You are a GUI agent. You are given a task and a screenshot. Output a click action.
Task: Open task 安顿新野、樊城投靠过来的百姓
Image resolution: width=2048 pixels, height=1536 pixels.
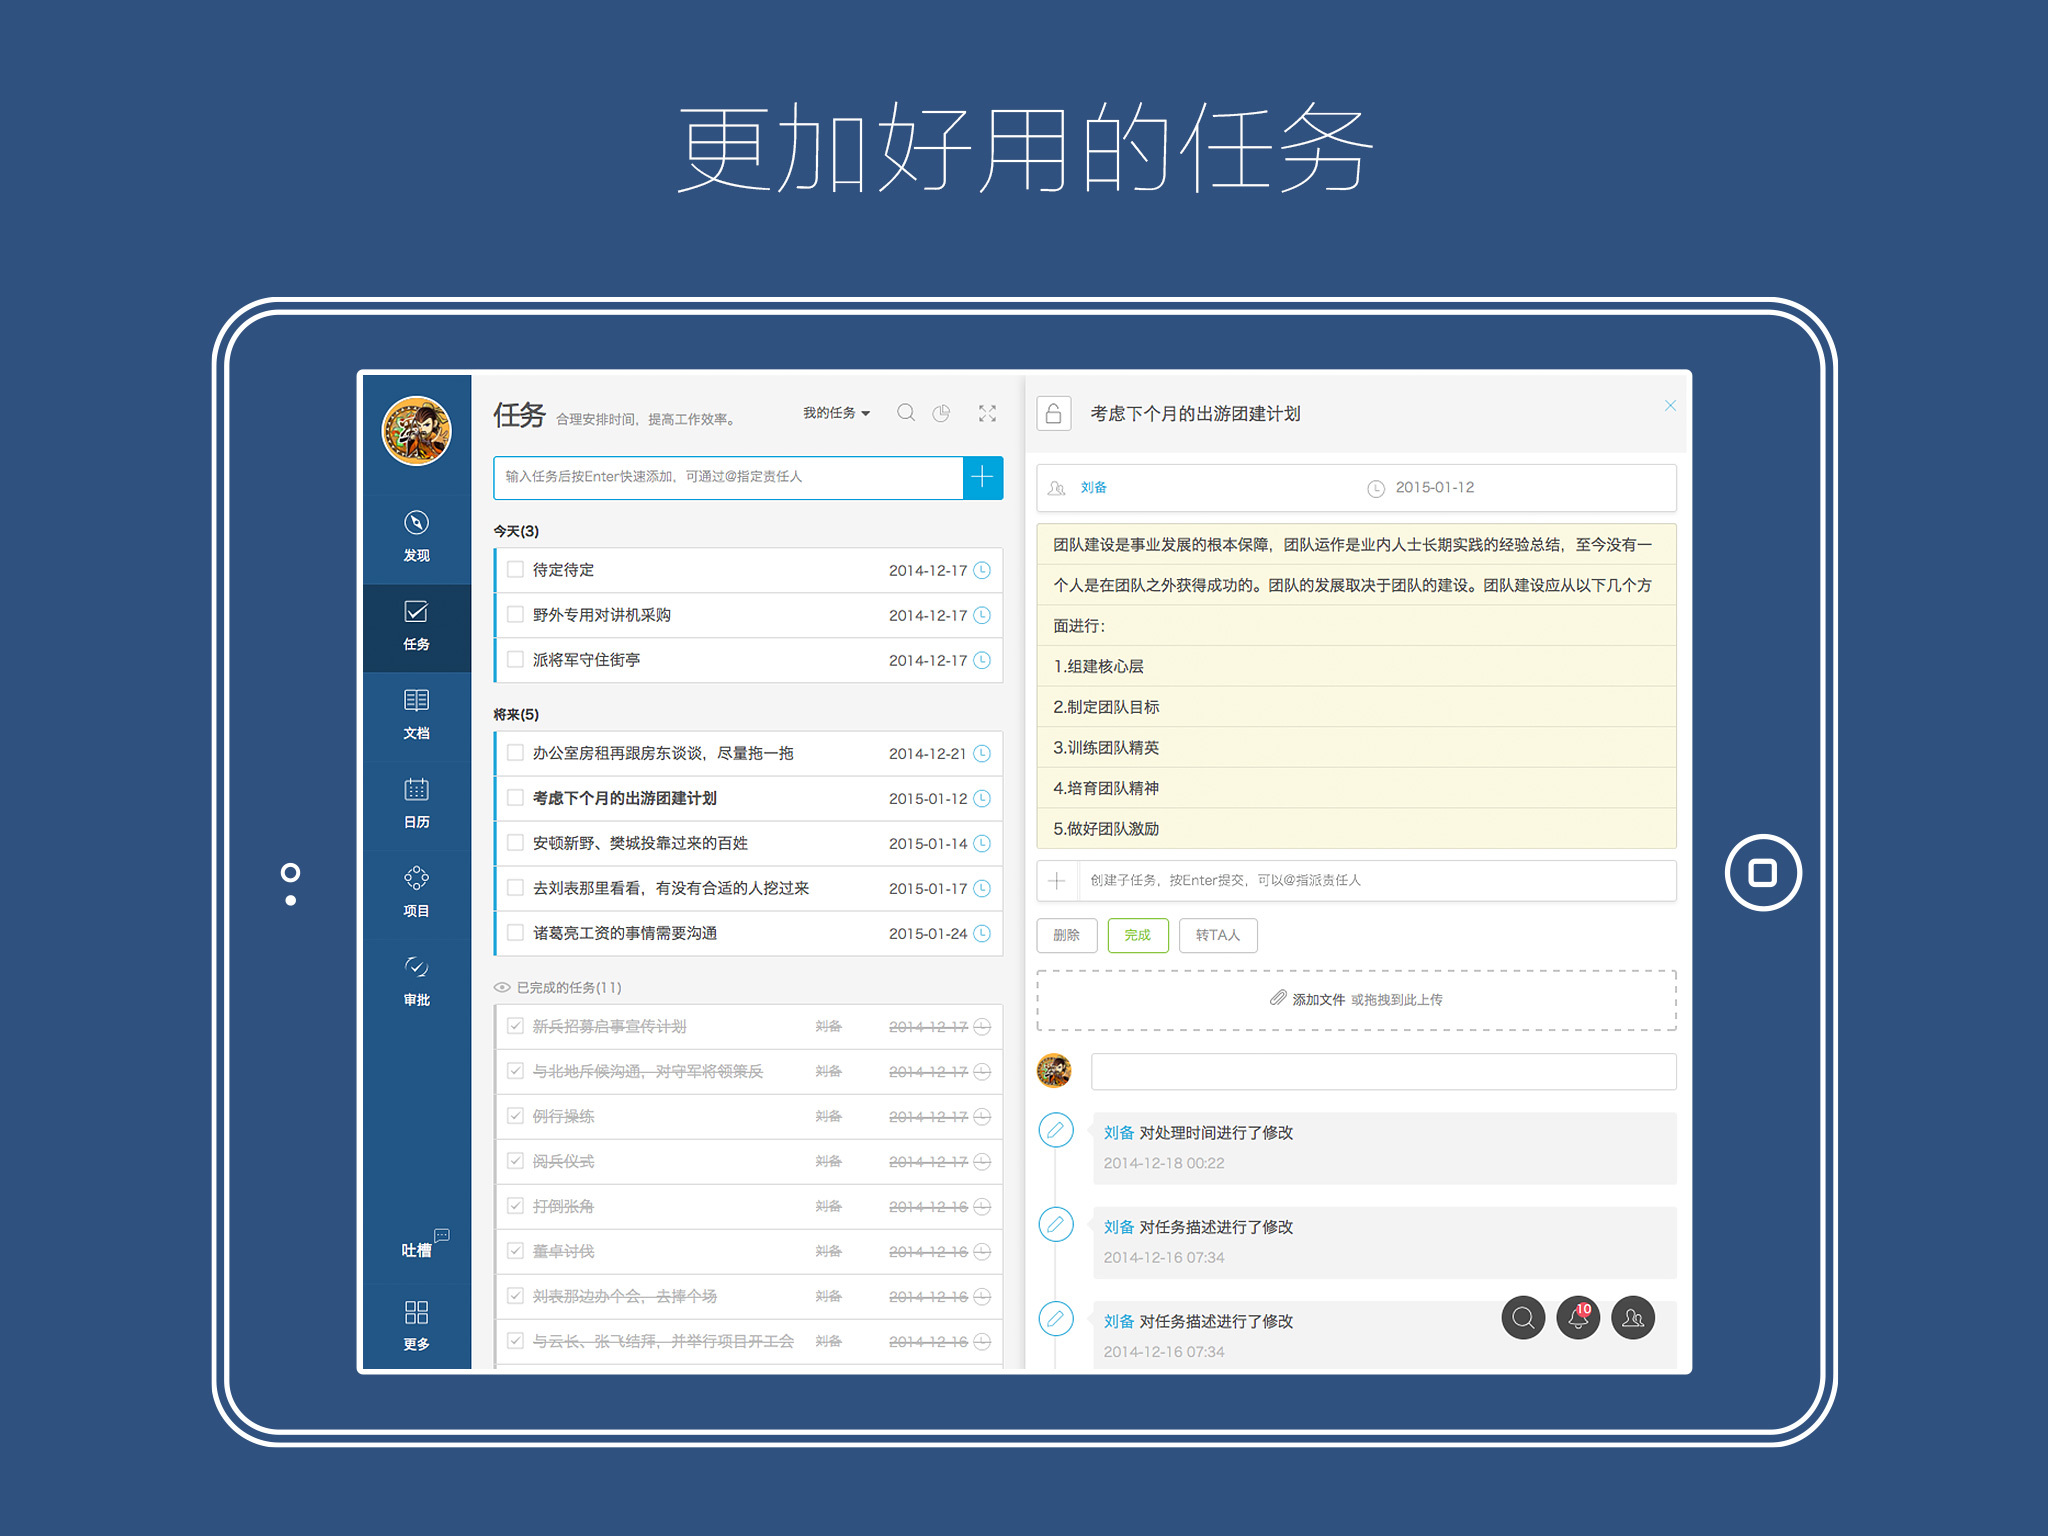[x=640, y=843]
